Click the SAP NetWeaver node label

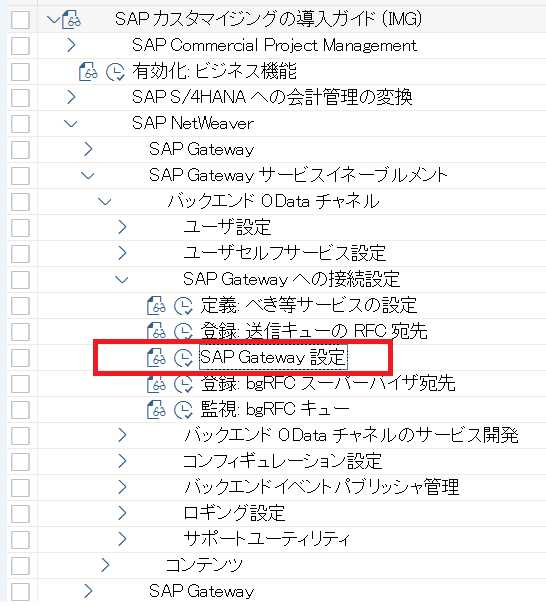[x=193, y=123]
